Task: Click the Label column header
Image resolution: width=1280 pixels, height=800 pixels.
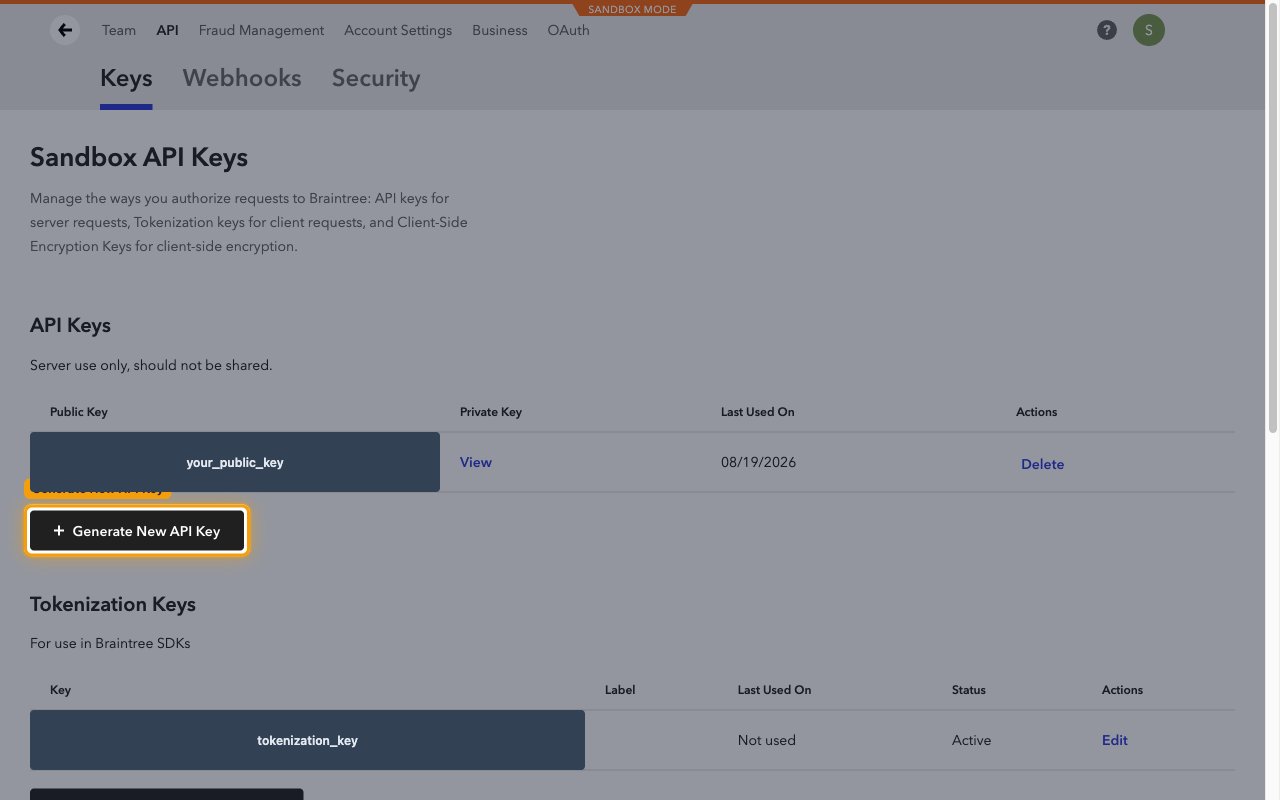Action: coord(620,690)
